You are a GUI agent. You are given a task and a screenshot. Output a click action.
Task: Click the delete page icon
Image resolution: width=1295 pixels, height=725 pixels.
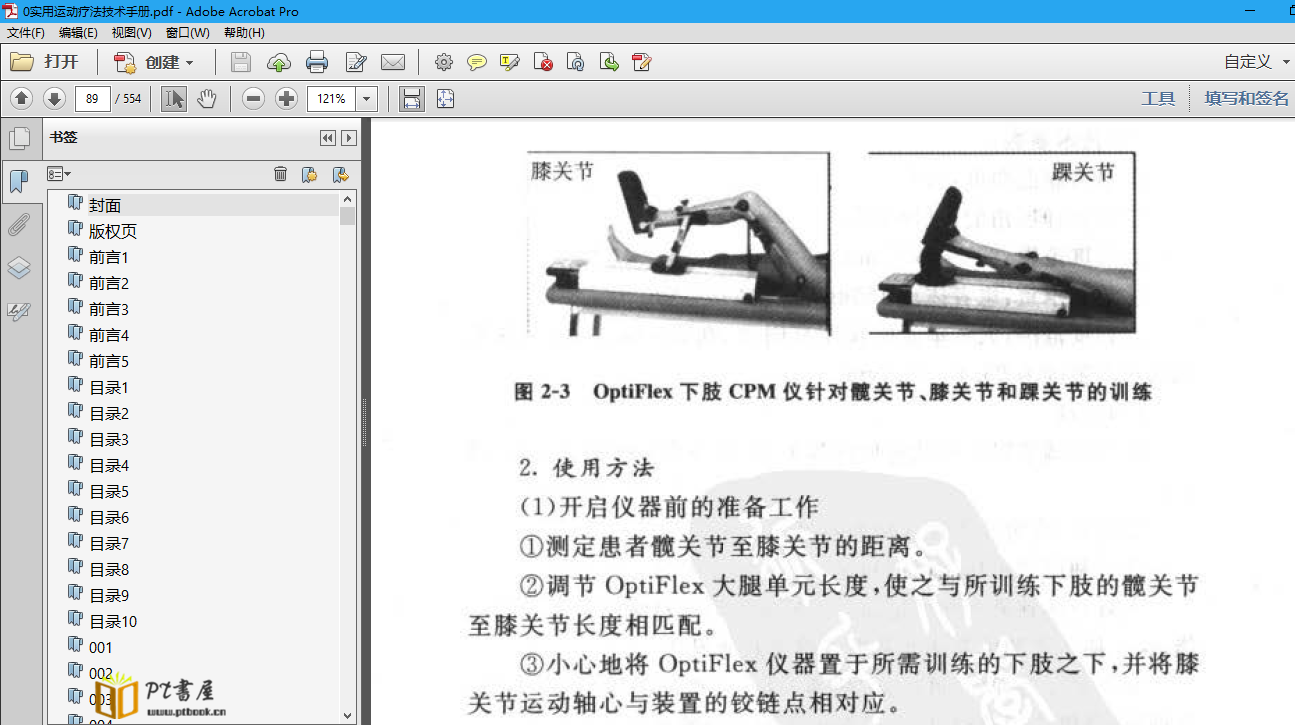pos(543,62)
